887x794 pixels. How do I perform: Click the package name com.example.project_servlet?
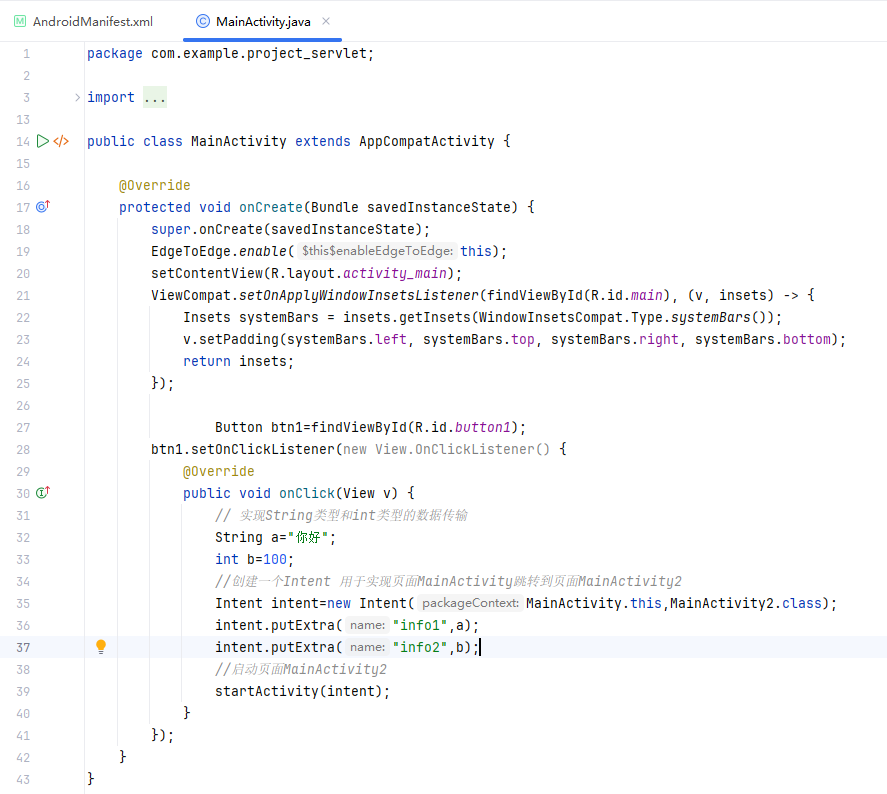coord(259,54)
